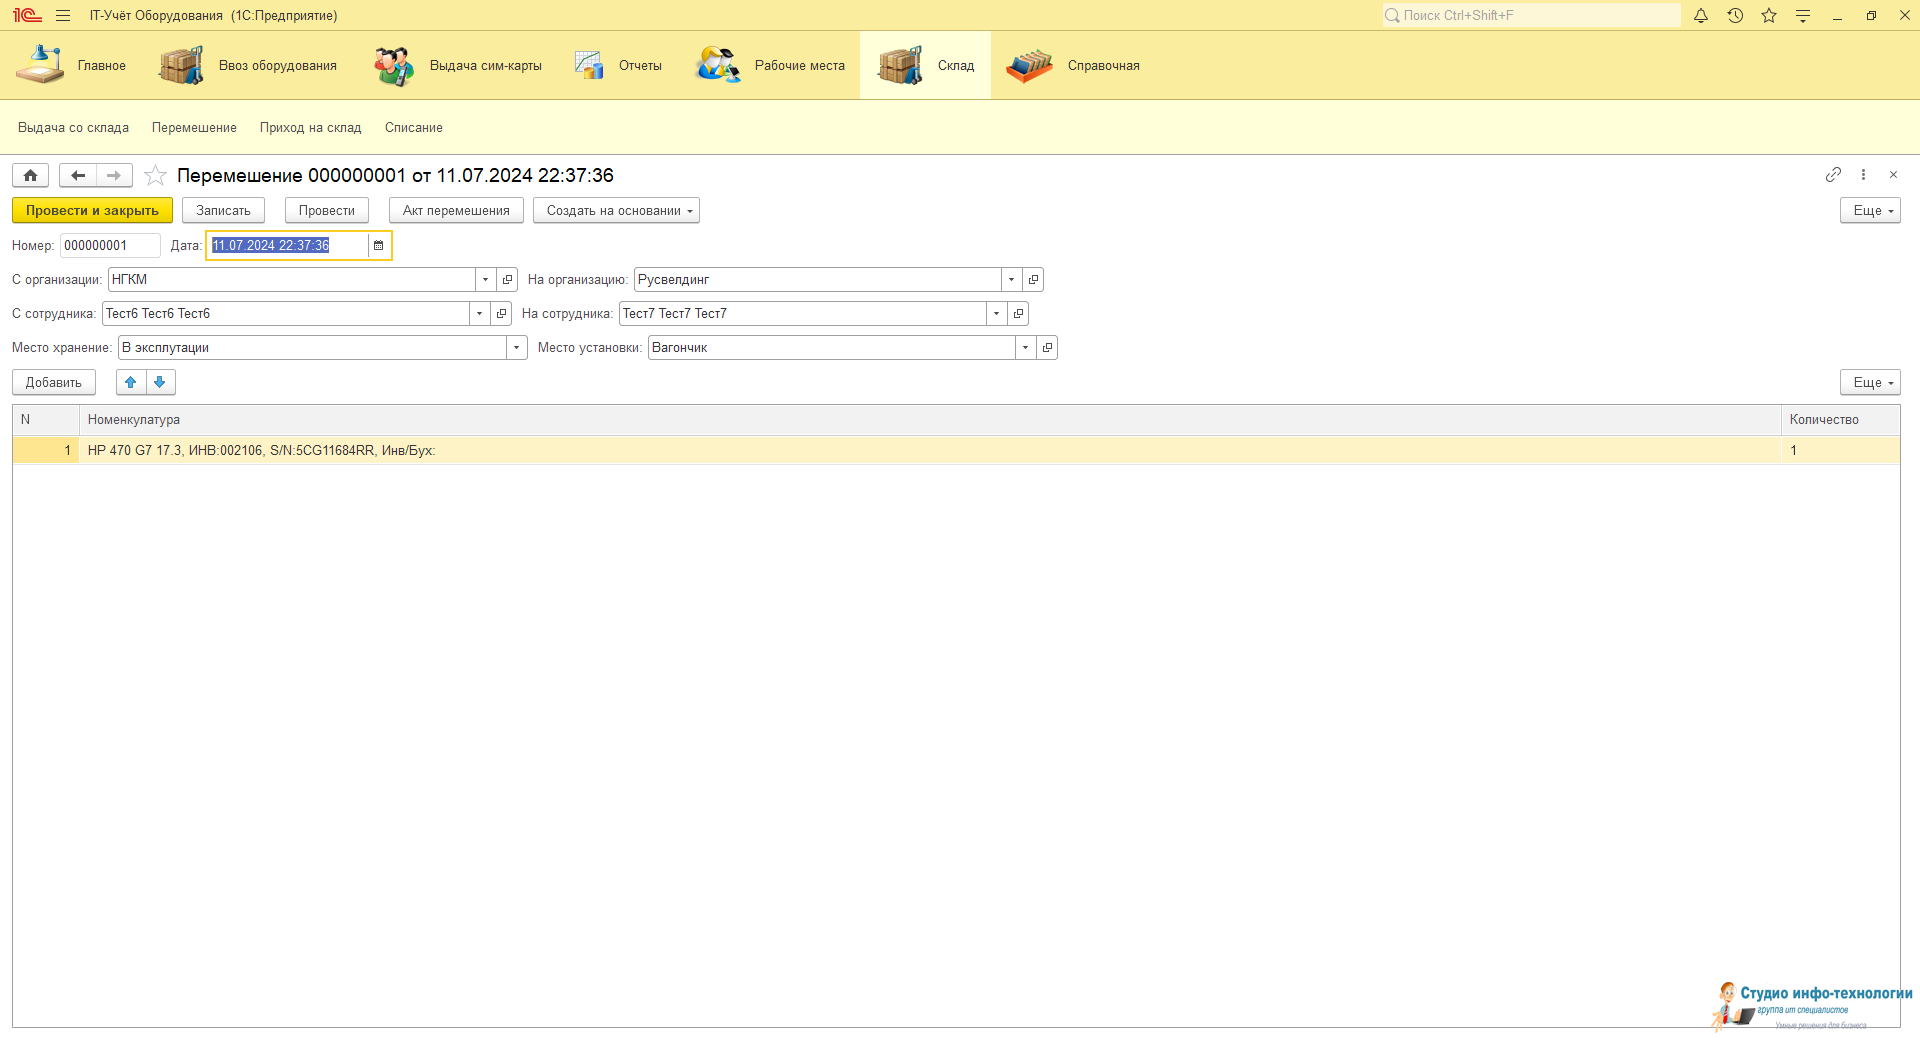Move row up with blue up arrow
The width and height of the screenshot is (1920, 1040).
[131, 382]
